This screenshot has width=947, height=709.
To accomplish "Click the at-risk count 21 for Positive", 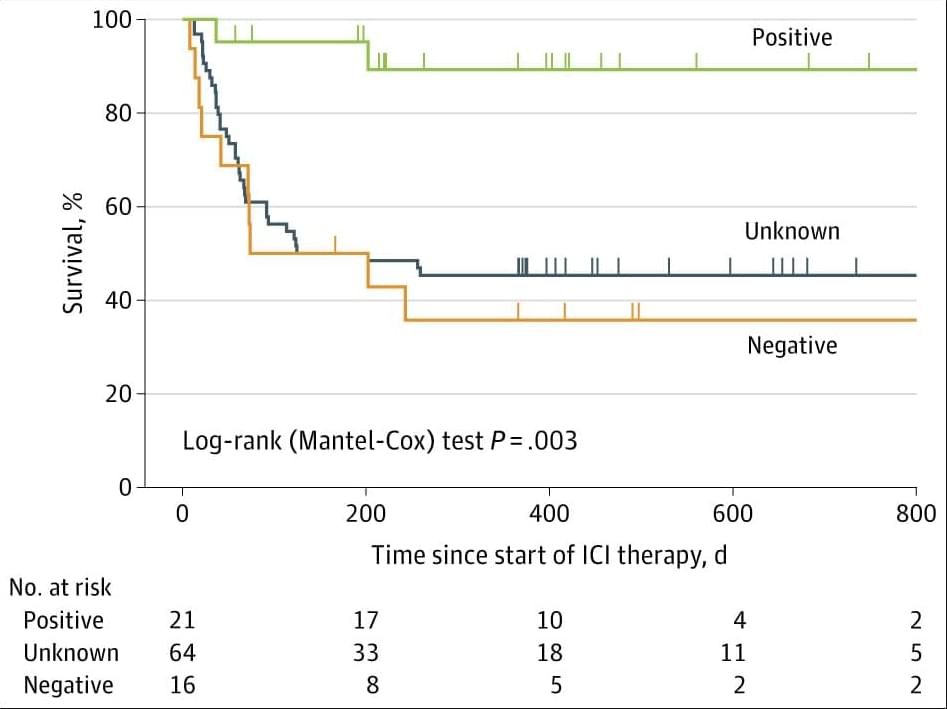I will [182, 620].
